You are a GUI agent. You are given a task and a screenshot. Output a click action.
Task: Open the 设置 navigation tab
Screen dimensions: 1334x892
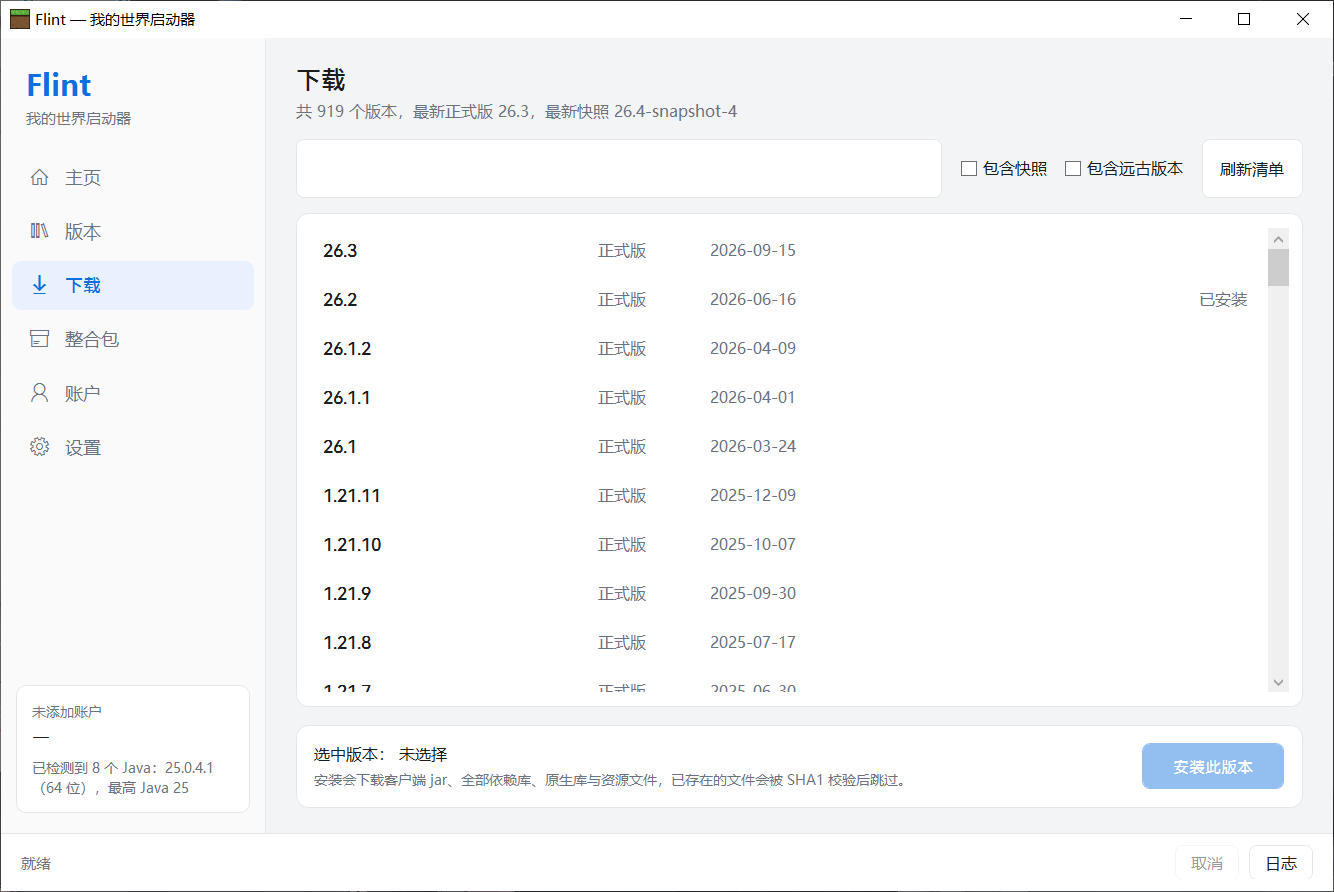coord(133,448)
